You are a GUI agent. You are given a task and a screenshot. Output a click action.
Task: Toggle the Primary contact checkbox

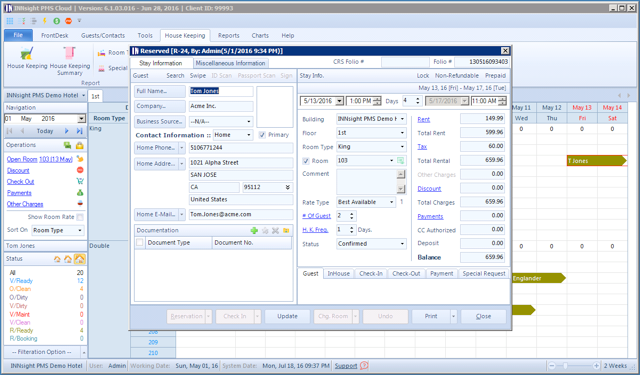[262, 135]
